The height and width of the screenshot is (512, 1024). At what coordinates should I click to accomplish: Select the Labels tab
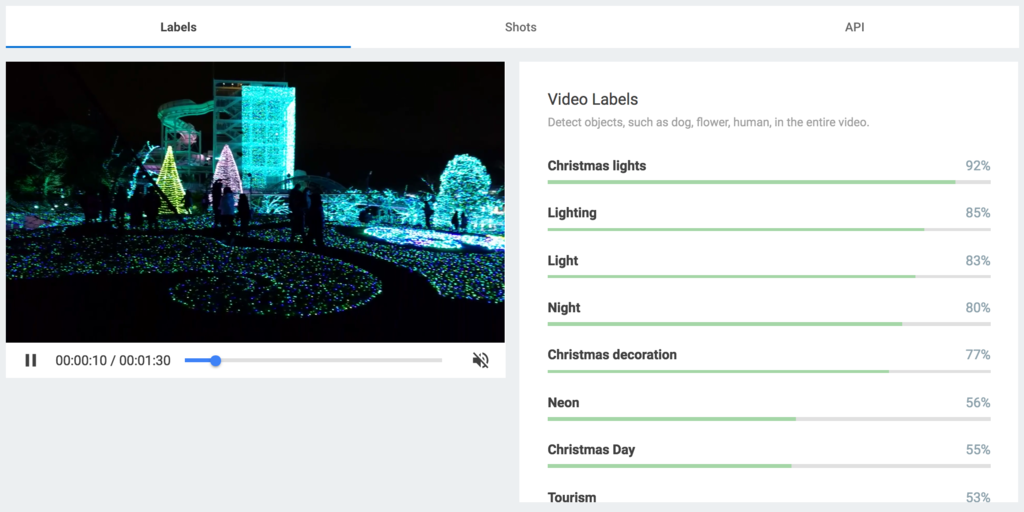pos(178,27)
